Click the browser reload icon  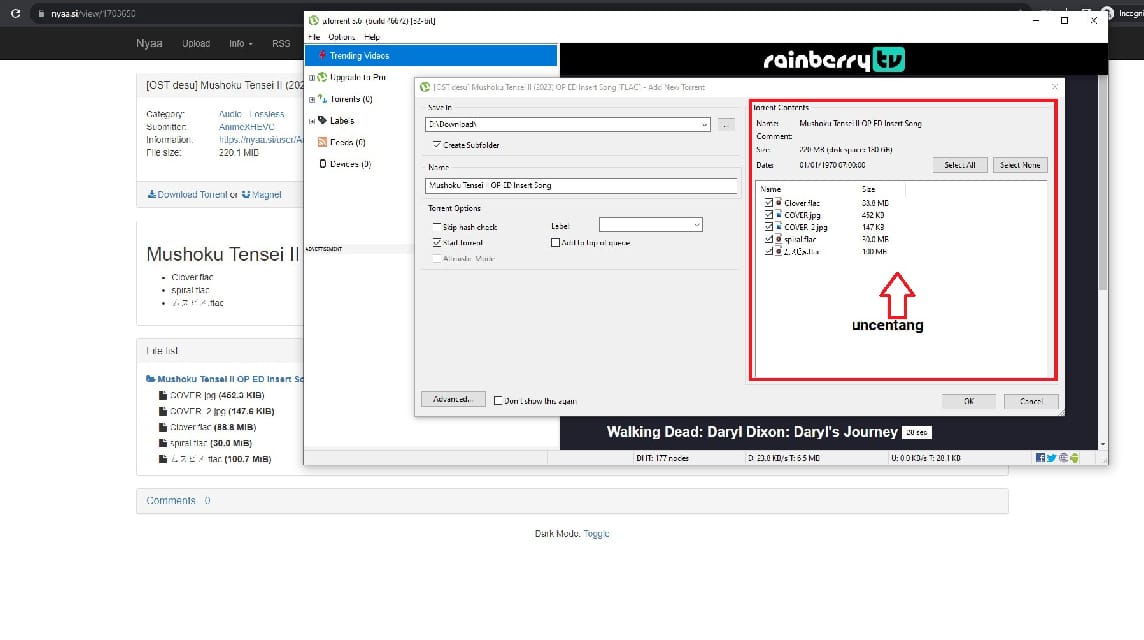pyautogui.click(x=15, y=13)
